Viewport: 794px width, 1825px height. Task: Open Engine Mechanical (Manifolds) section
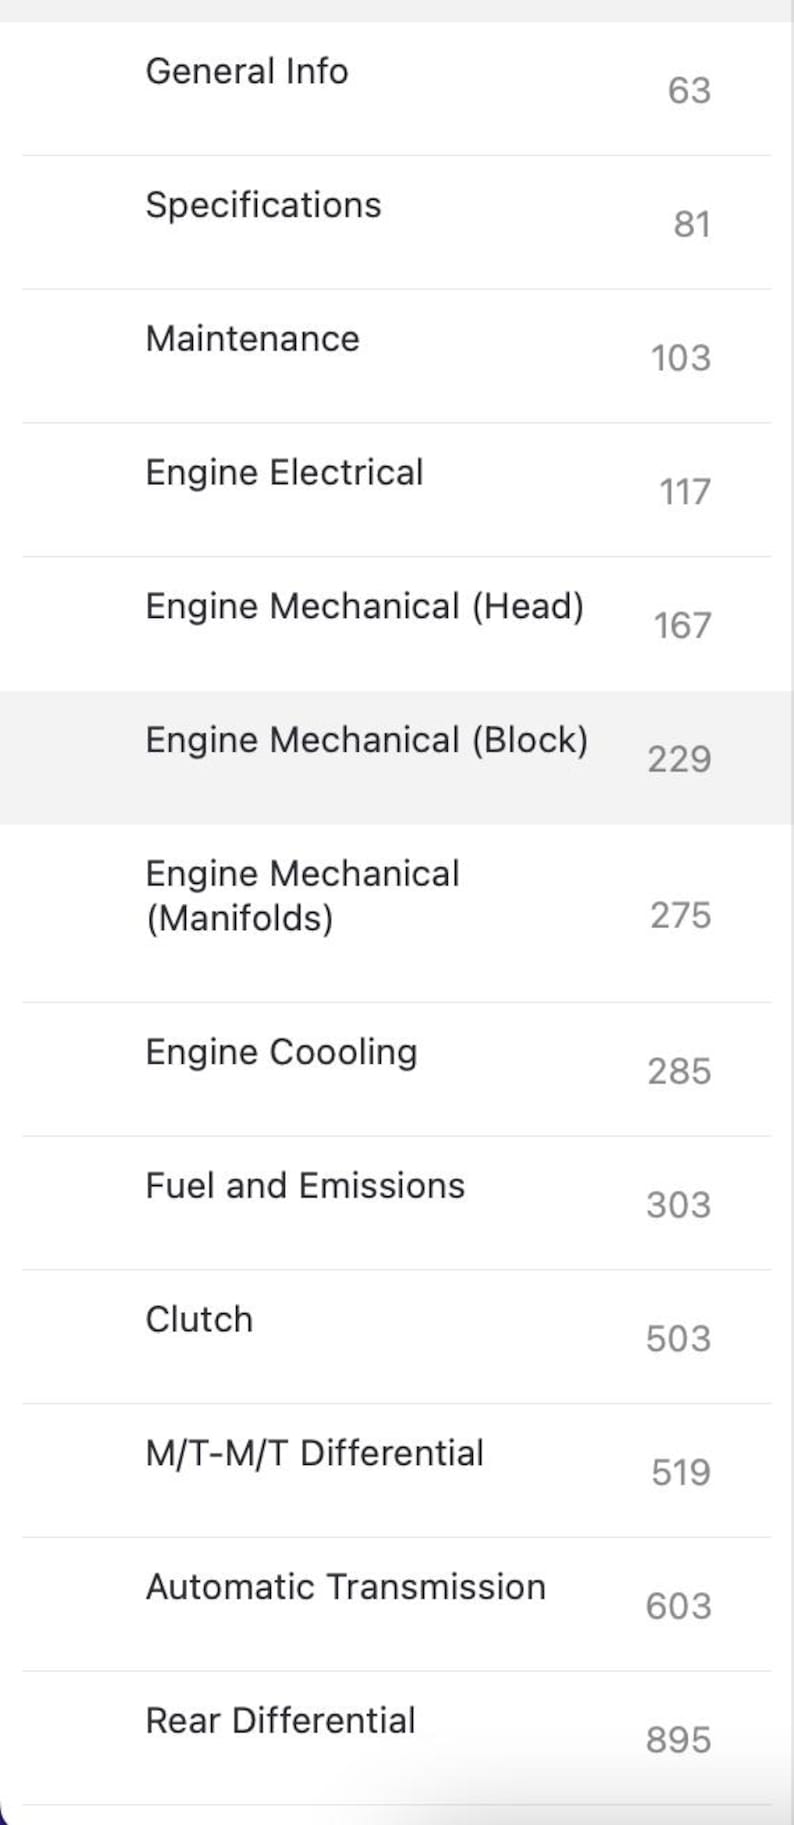[302, 895]
